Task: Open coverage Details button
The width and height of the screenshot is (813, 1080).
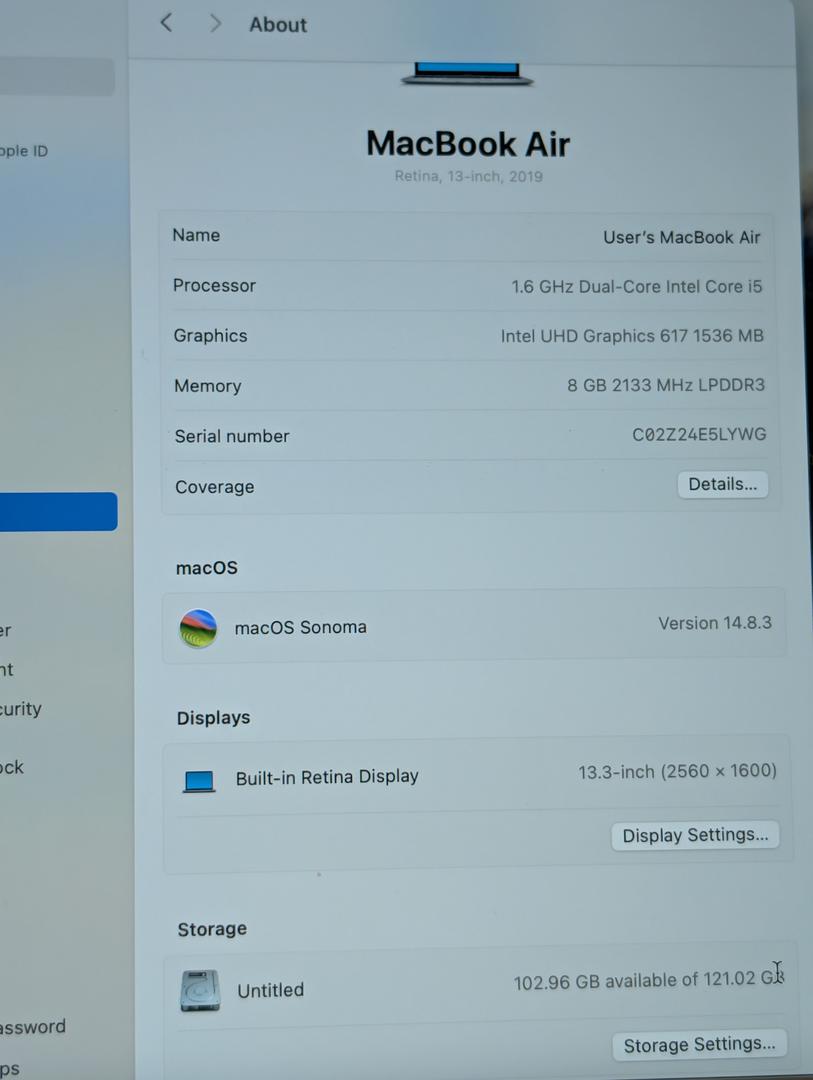Action: point(722,485)
